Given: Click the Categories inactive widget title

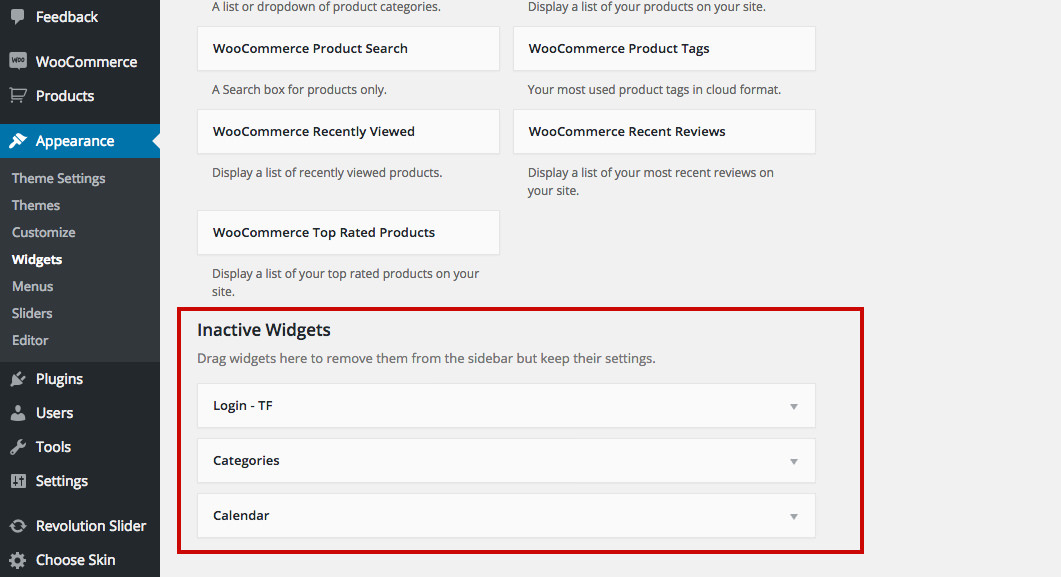Looking at the screenshot, I should tap(246, 461).
